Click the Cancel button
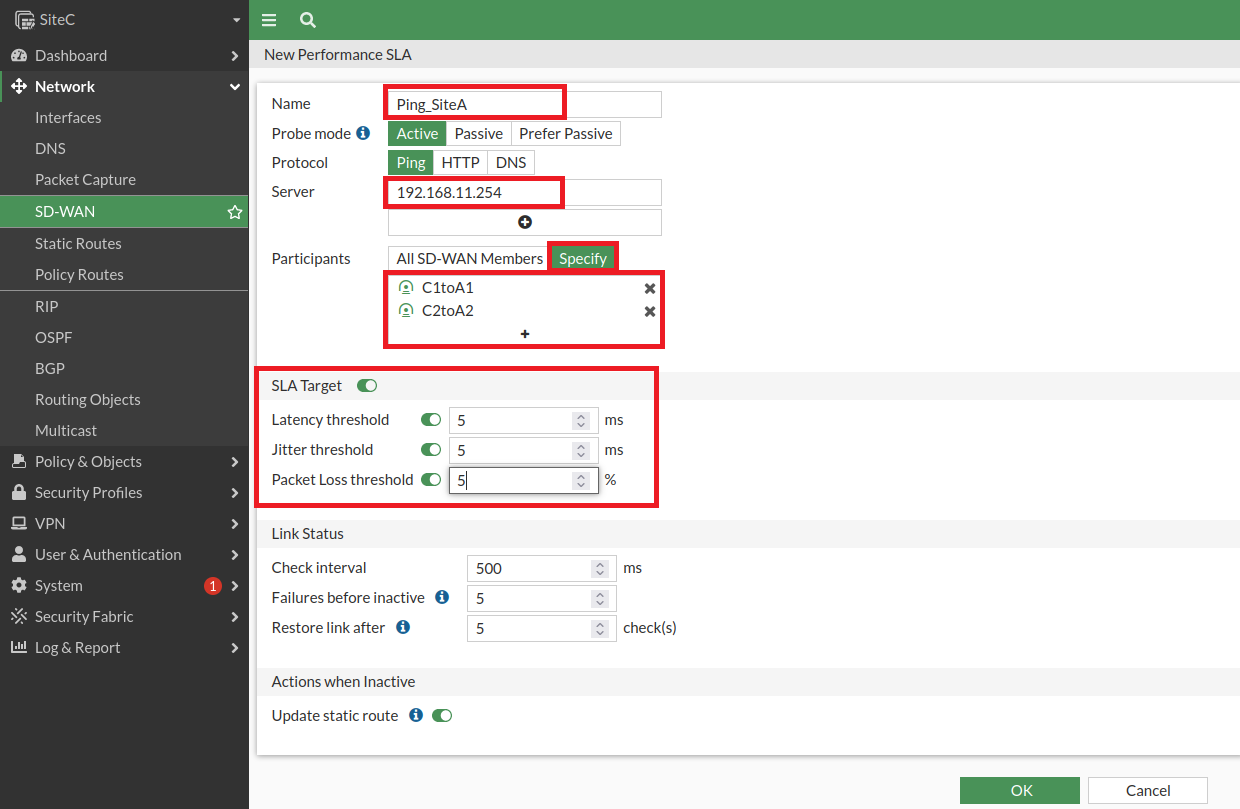 (x=1148, y=790)
